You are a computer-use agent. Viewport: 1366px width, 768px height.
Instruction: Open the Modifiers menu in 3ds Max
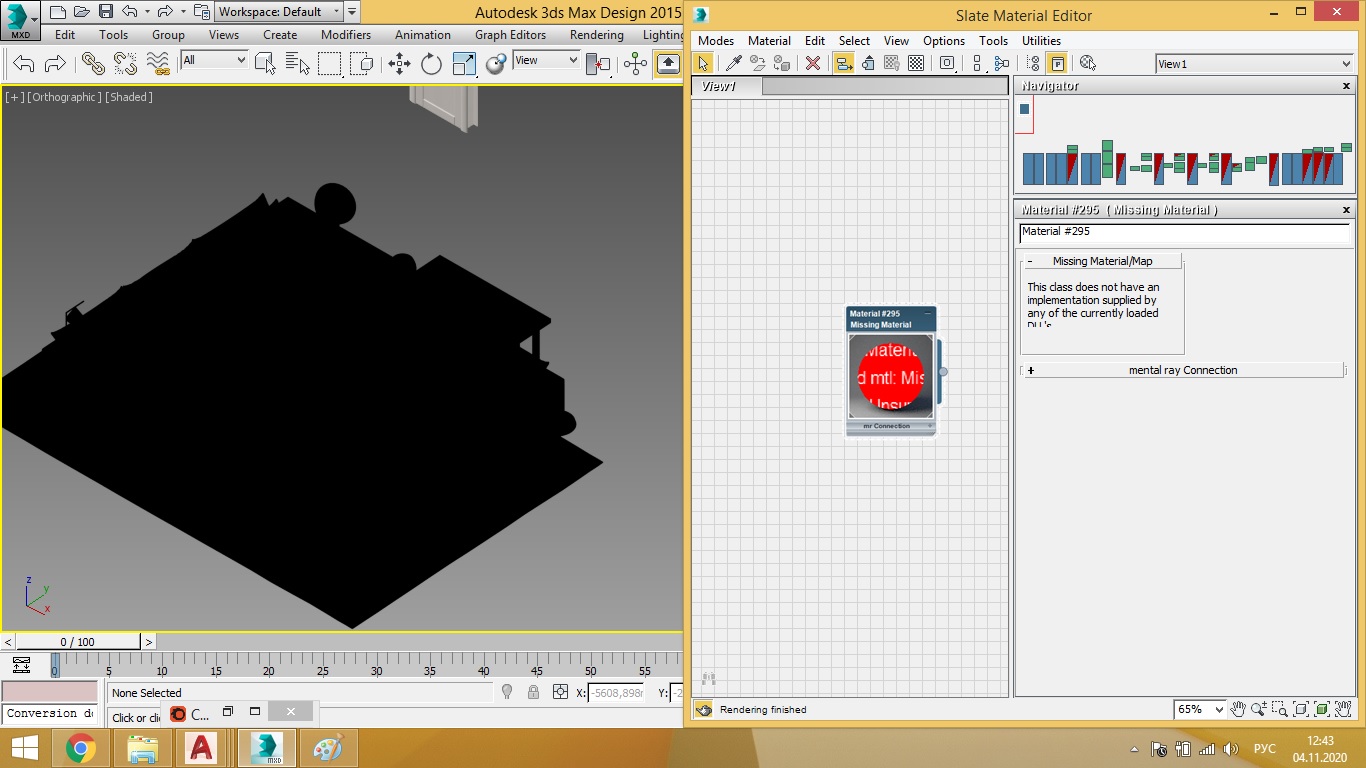click(x=346, y=34)
